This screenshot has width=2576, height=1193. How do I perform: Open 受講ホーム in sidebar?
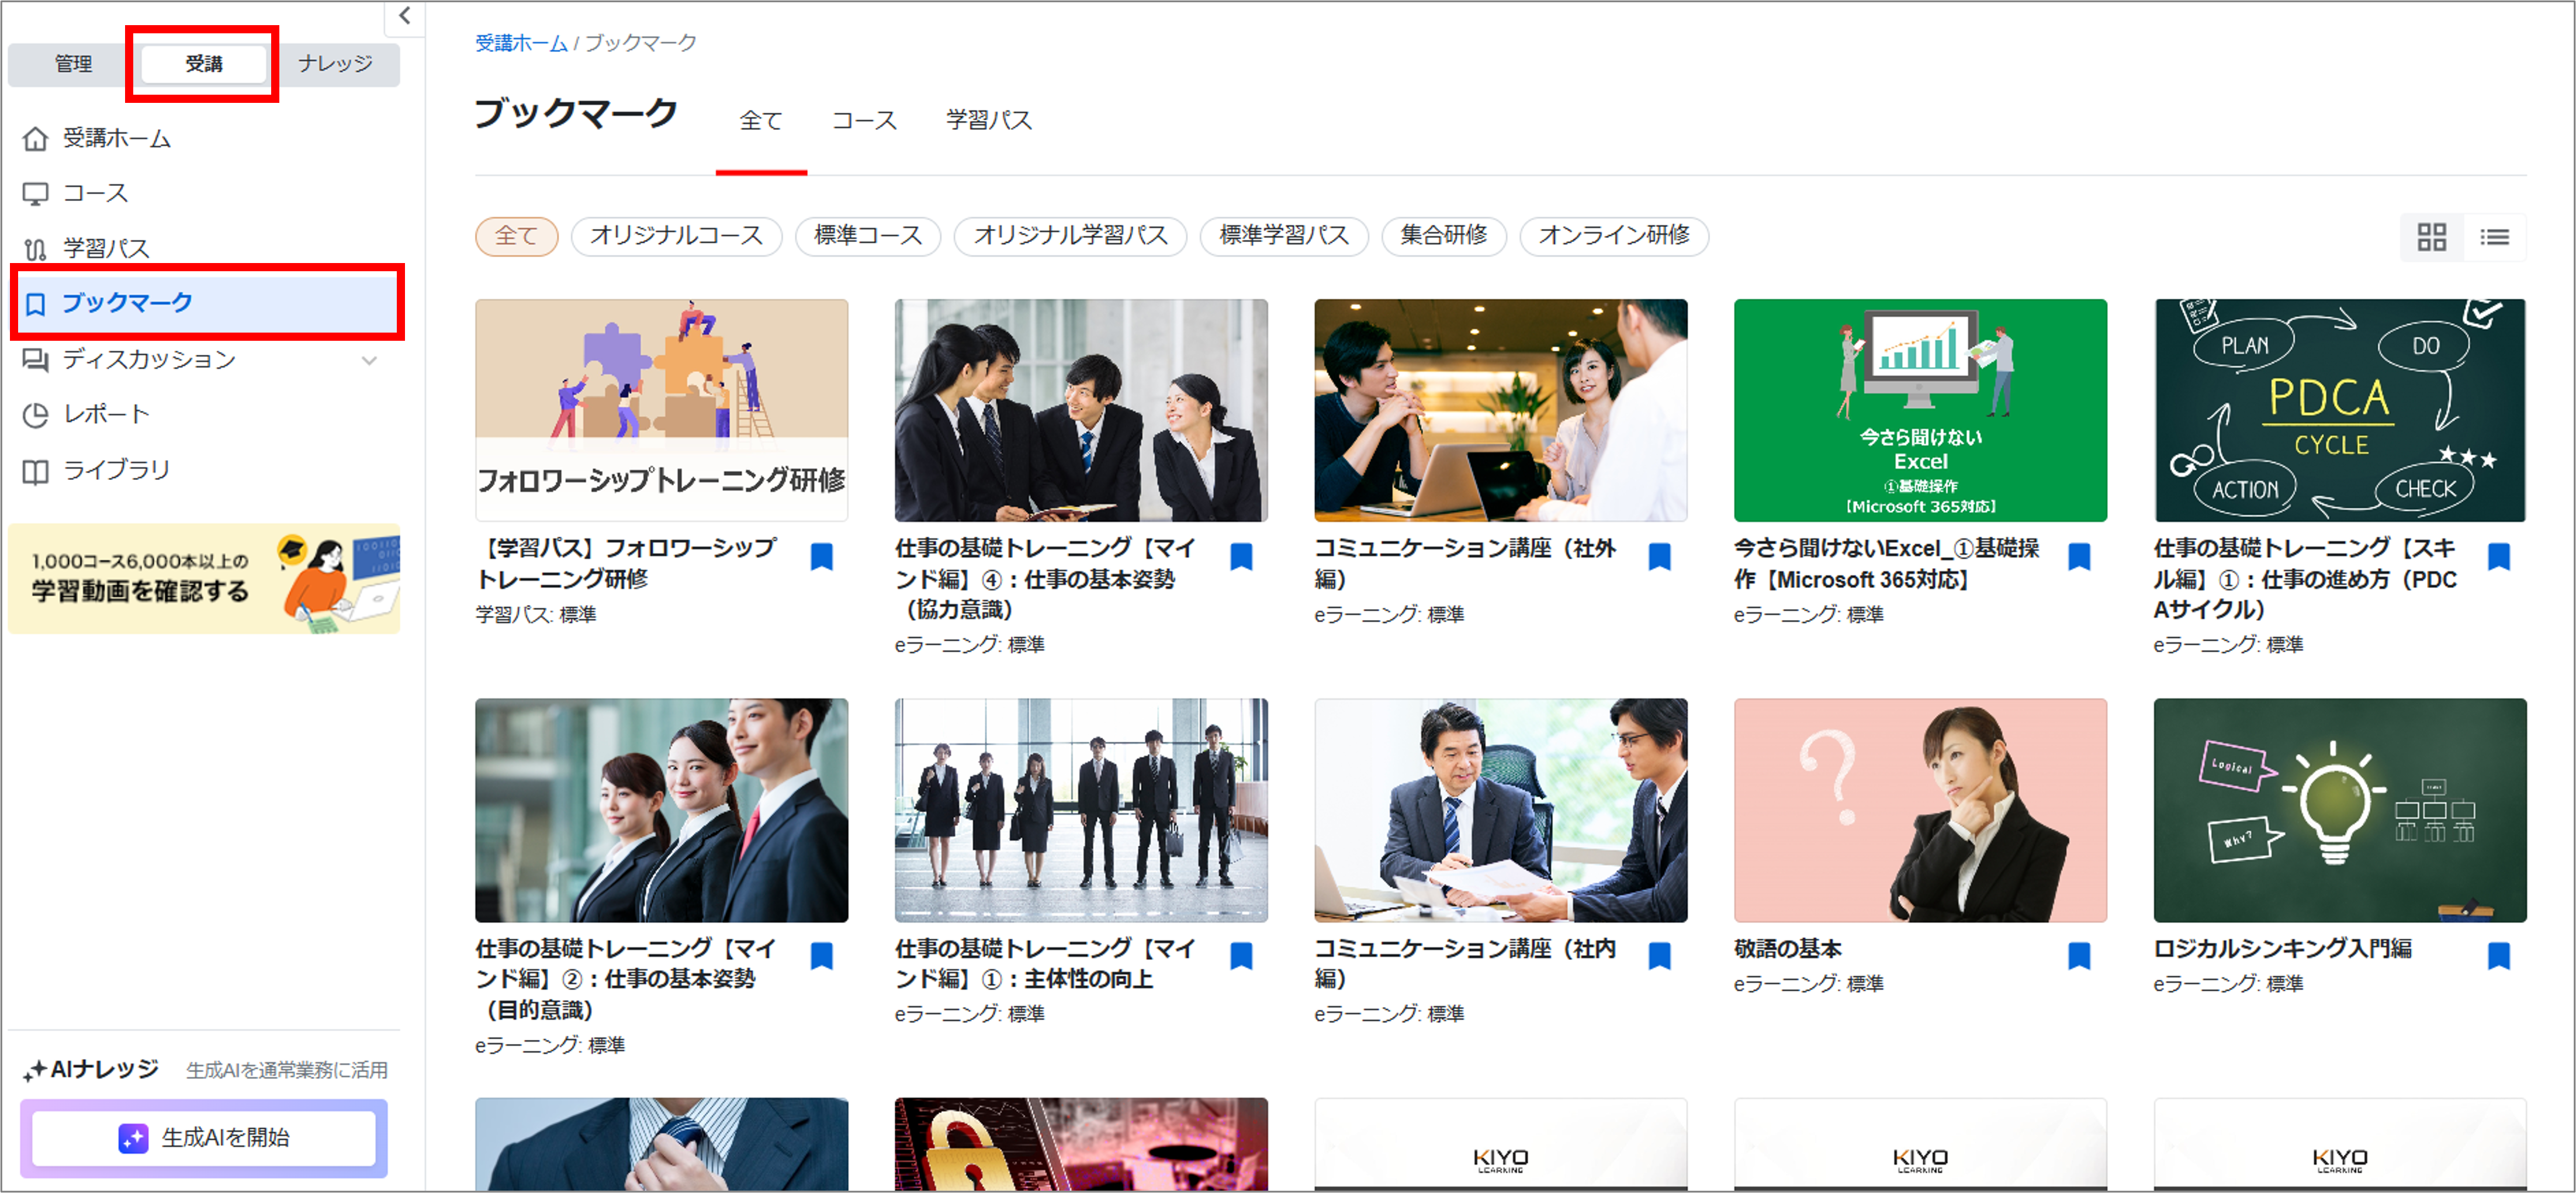[x=116, y=138]
